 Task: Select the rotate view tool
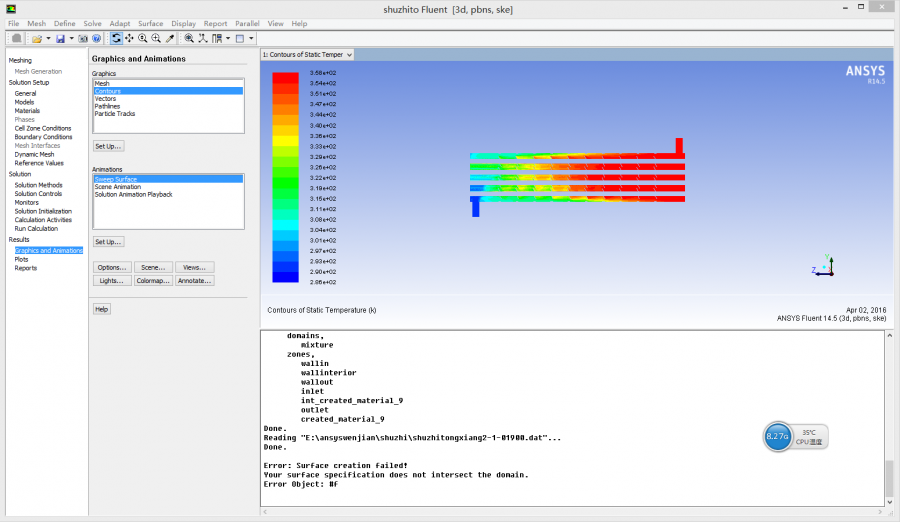click(x=116, y=38)
